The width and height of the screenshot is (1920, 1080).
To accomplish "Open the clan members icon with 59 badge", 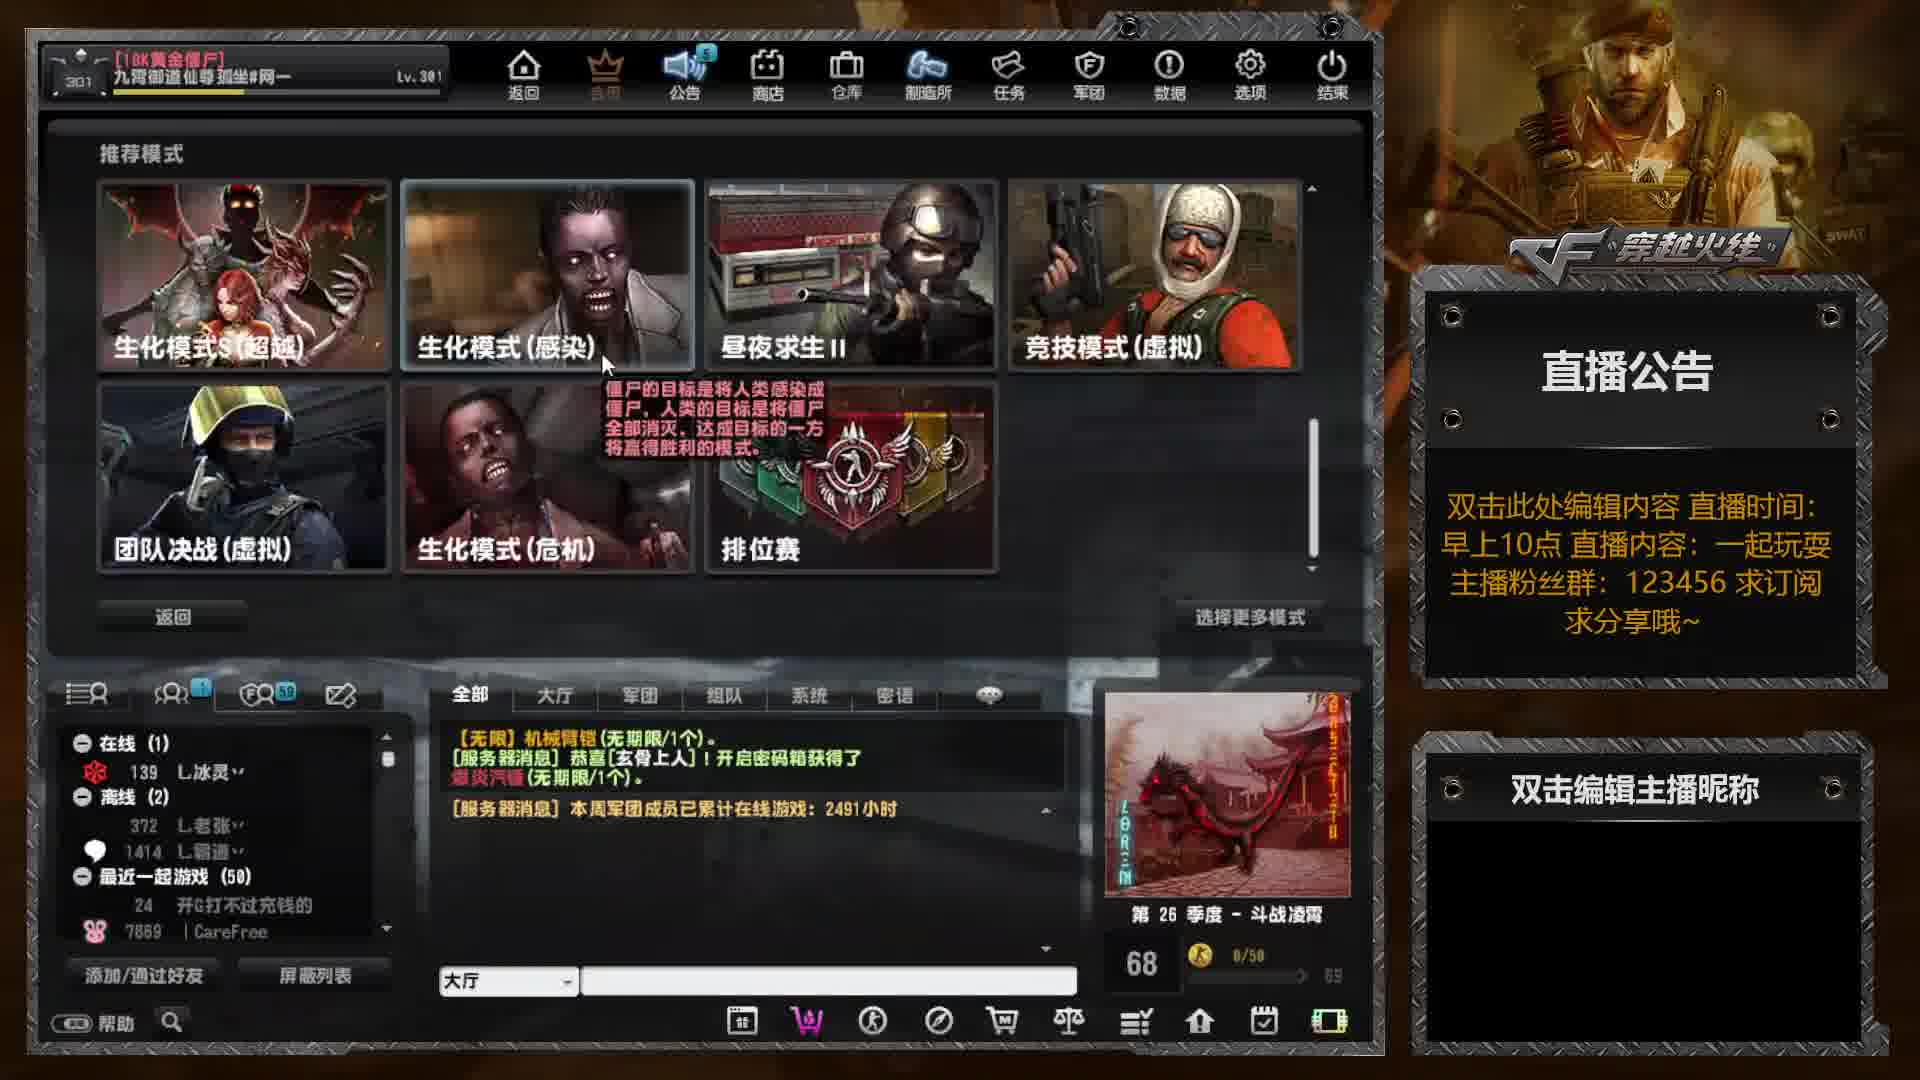I will coord(267,693).
